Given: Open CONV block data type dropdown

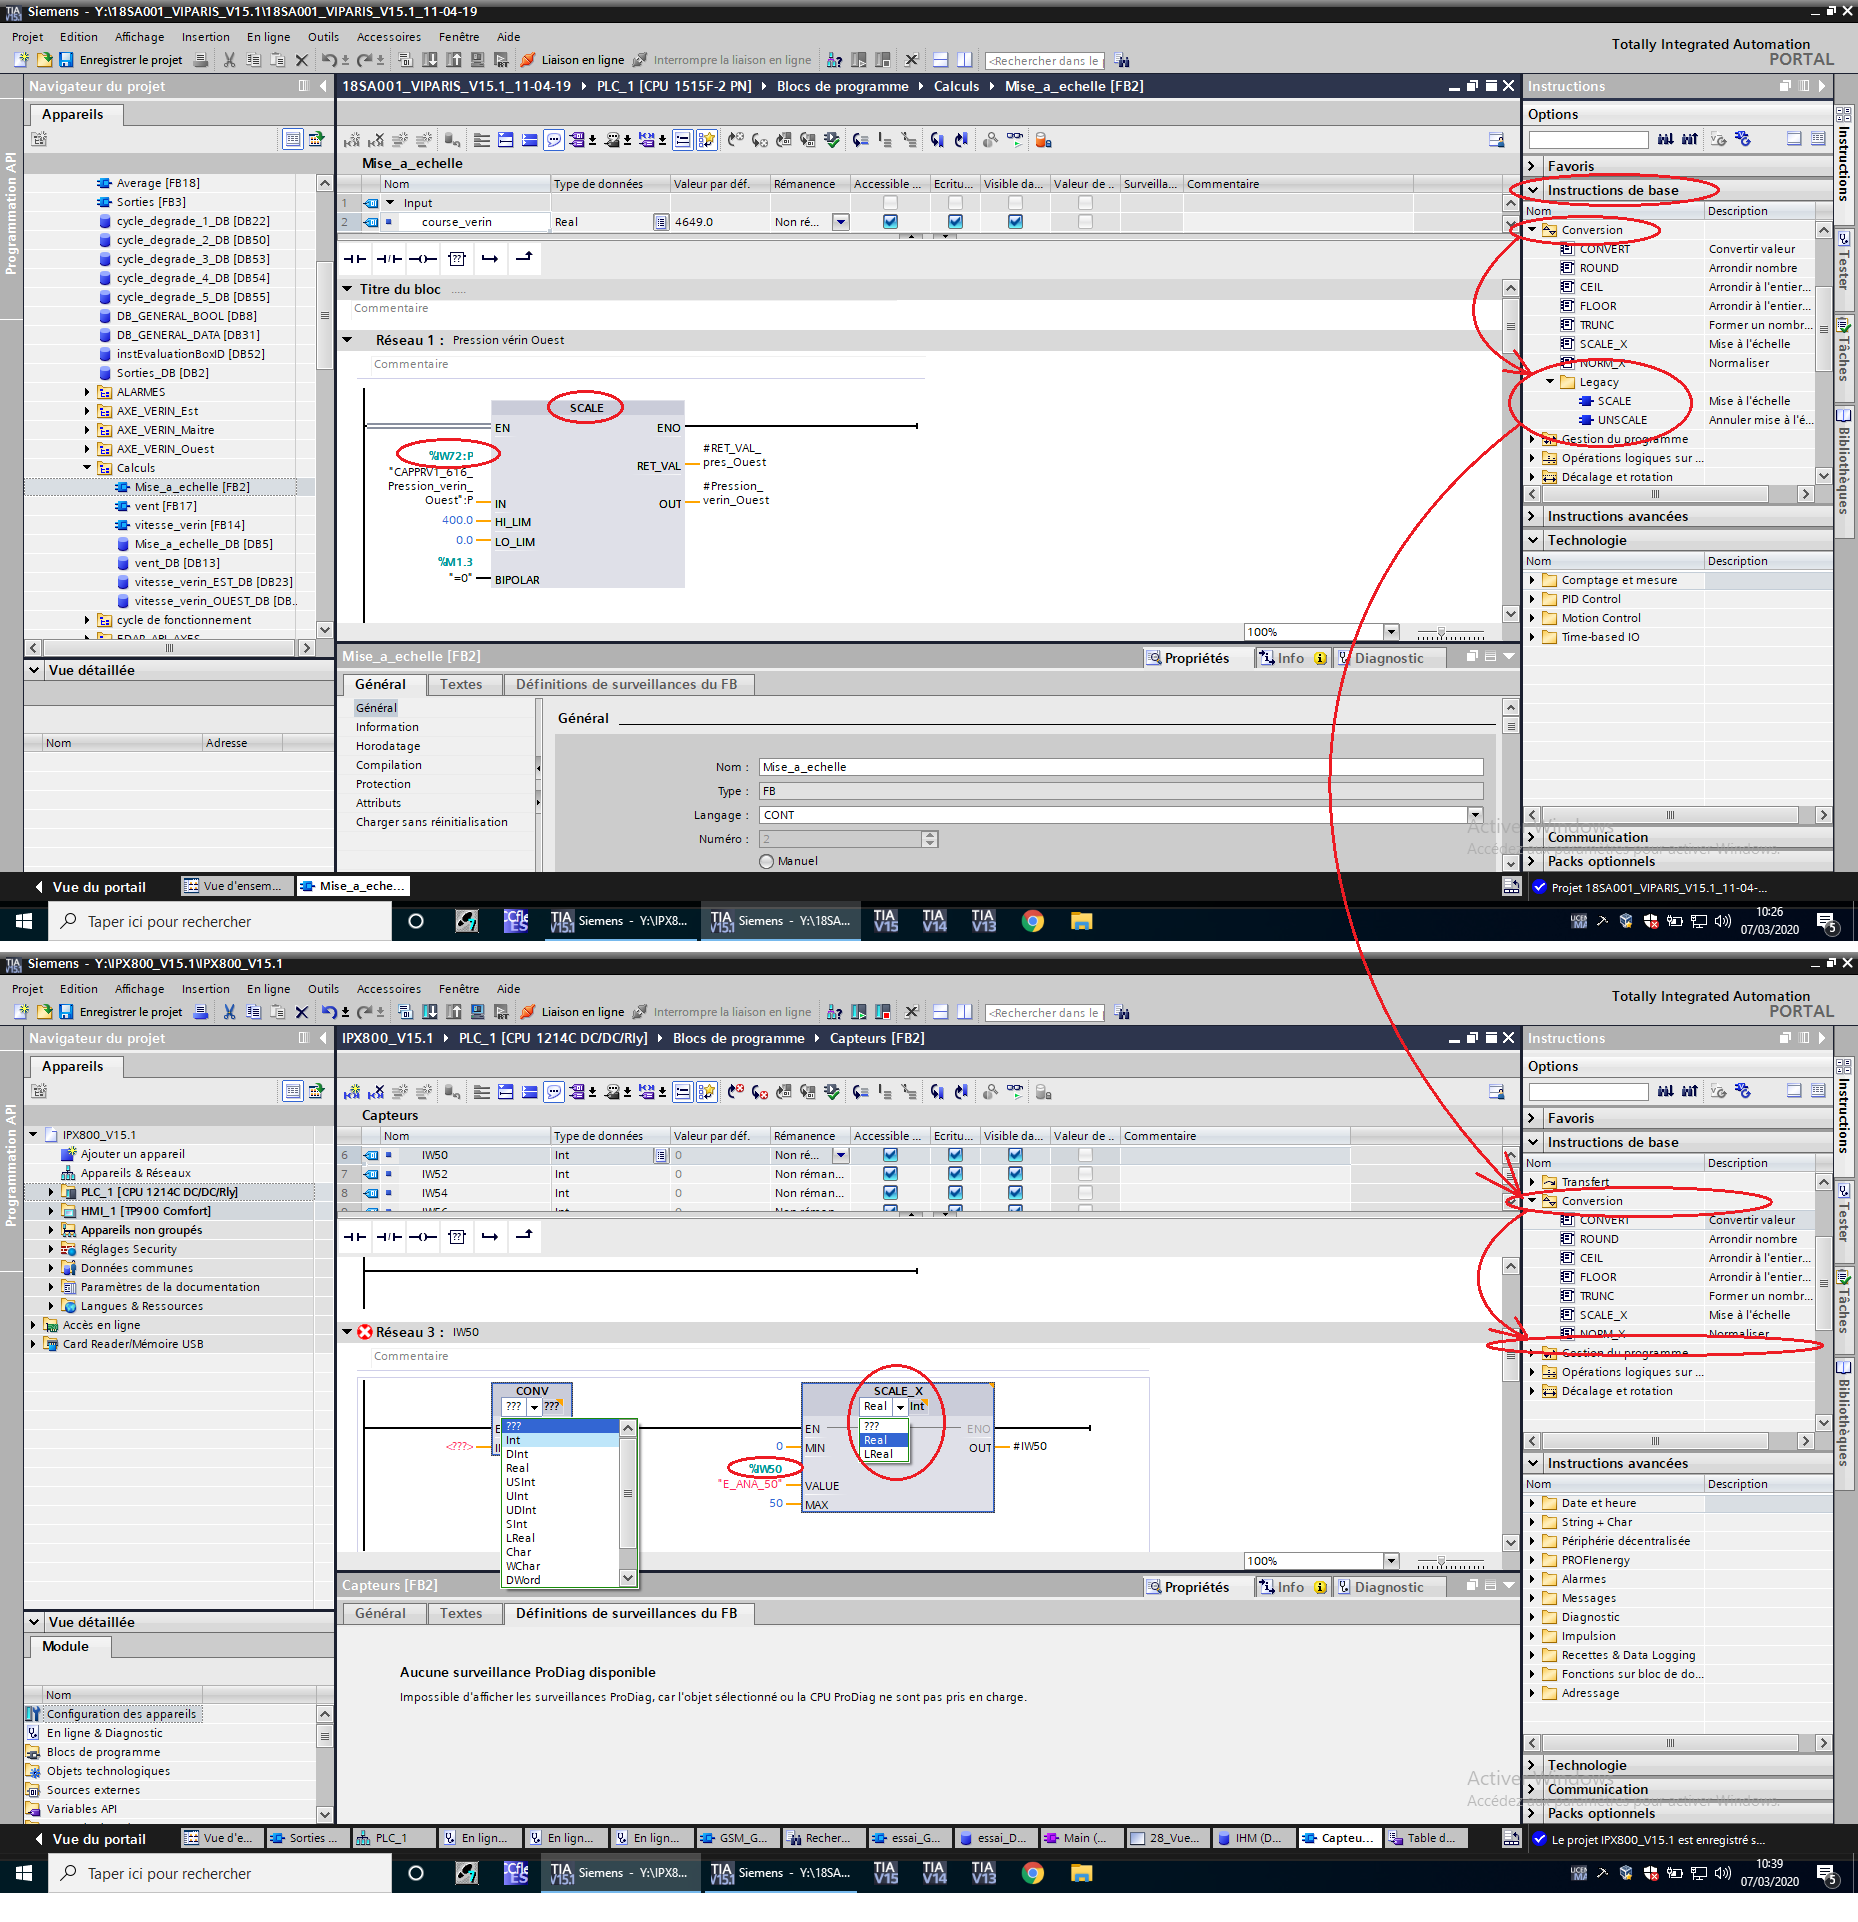Looking at the screenshot, I should pos(535,1407).
